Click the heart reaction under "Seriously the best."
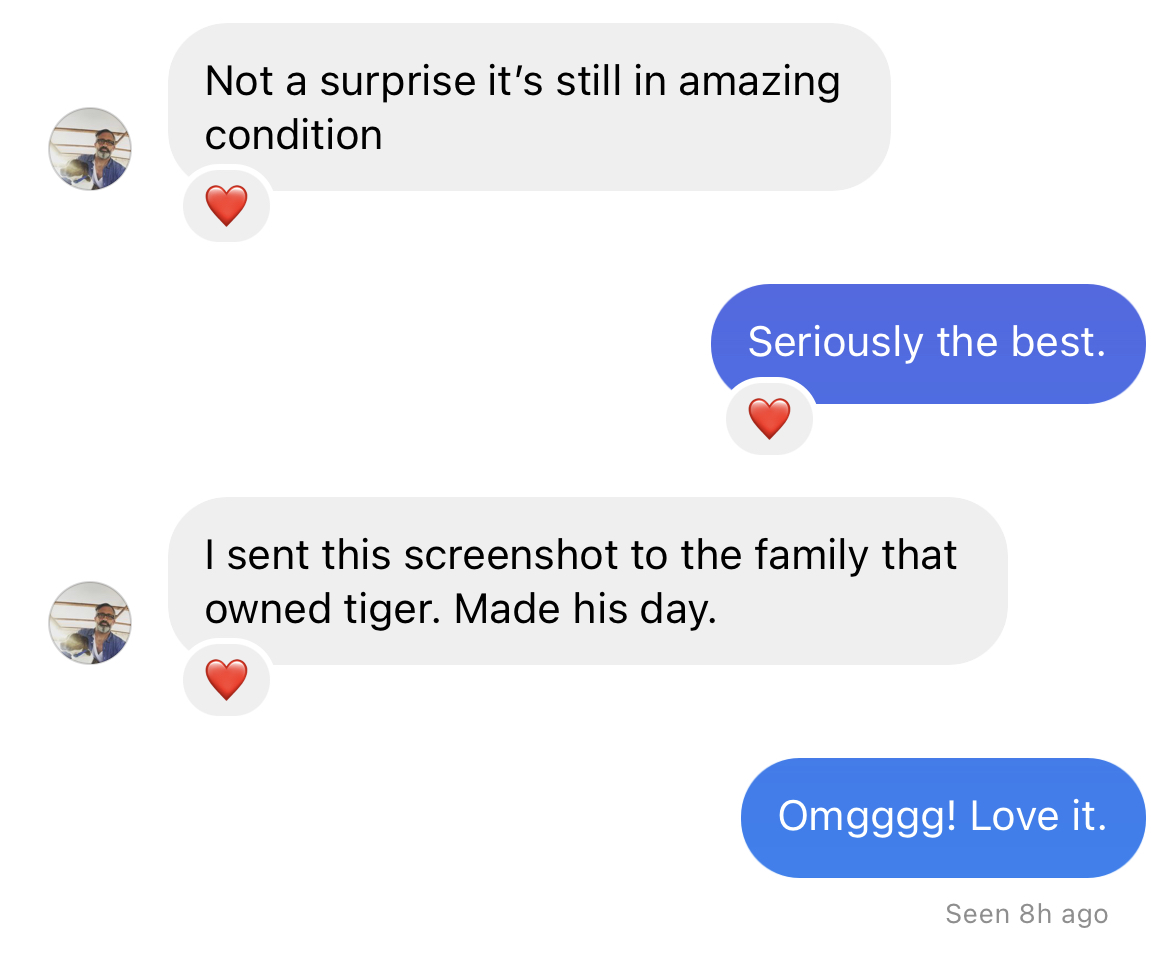This screenshot has width=1170, height=959. [x=769, y=418]
